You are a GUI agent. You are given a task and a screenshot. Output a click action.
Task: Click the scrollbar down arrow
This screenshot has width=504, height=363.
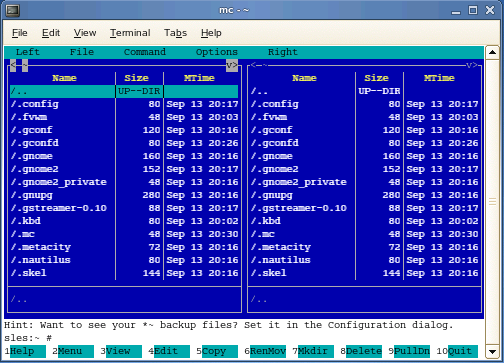click(492, 351)
